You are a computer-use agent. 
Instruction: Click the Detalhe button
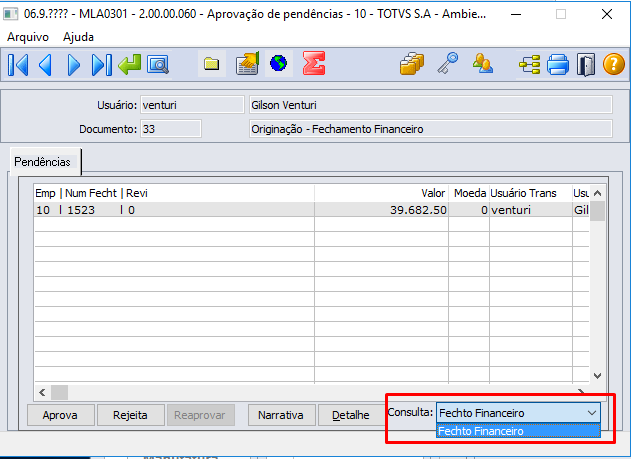pos(351,415)
